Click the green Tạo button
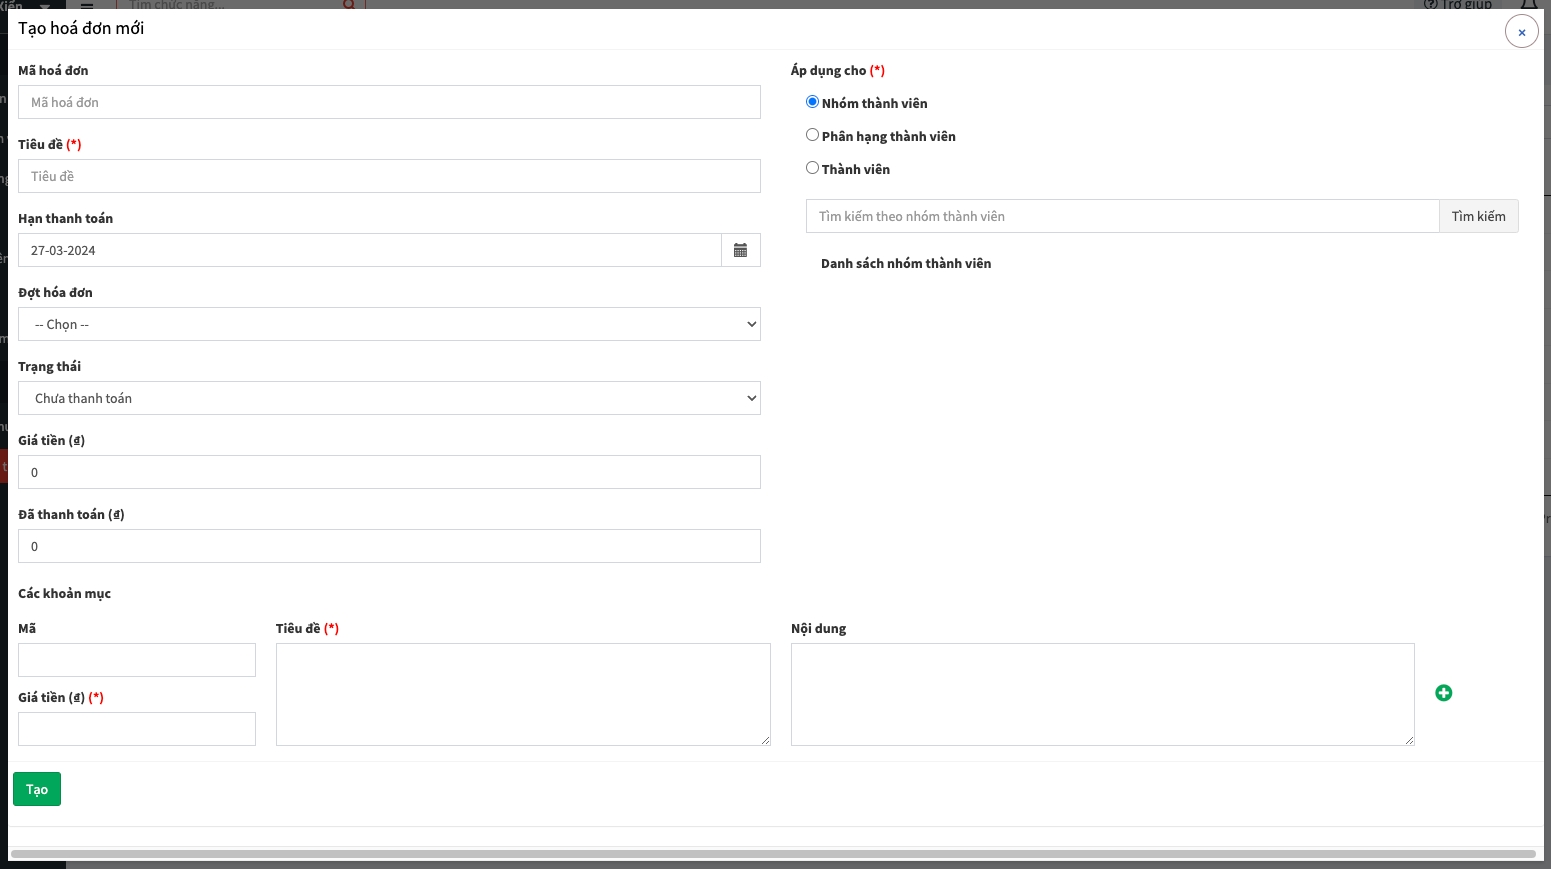 pos(37,789)
